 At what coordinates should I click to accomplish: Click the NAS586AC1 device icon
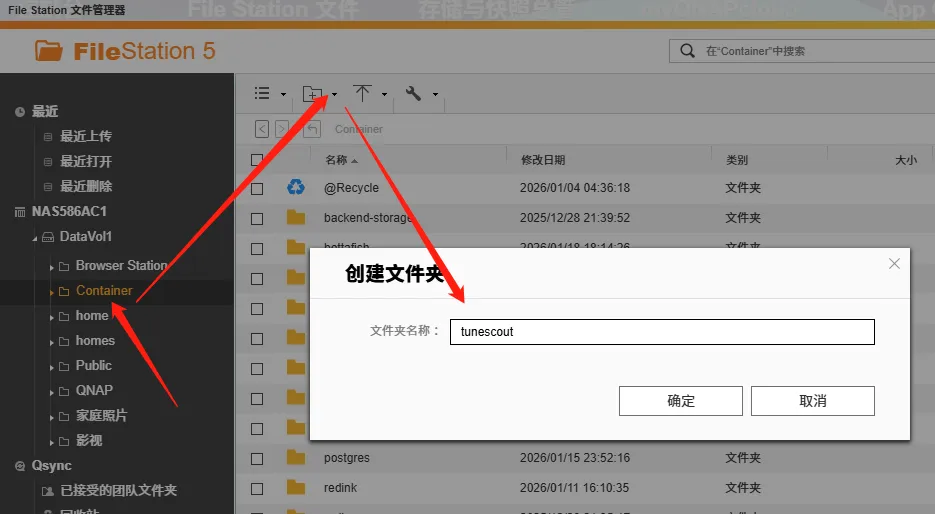pyautogui.click(x=20, y=212)
